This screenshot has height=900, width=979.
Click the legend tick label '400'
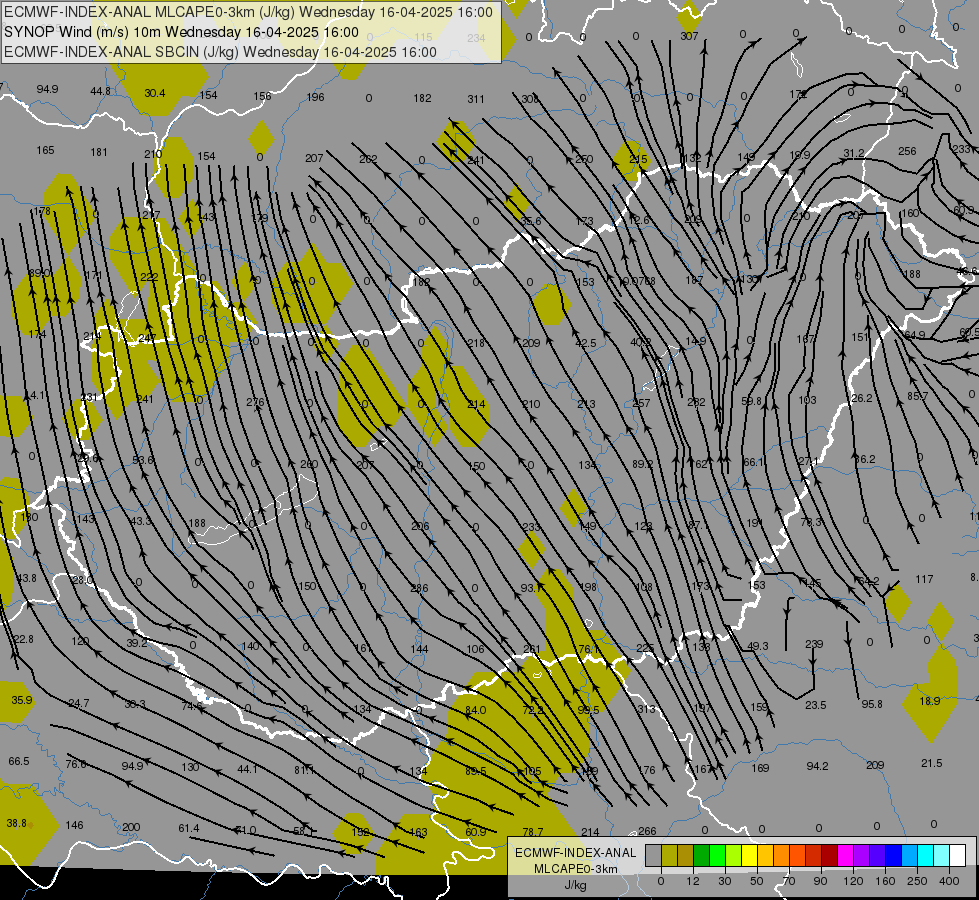pyautogui.click(x=949, y=881)
